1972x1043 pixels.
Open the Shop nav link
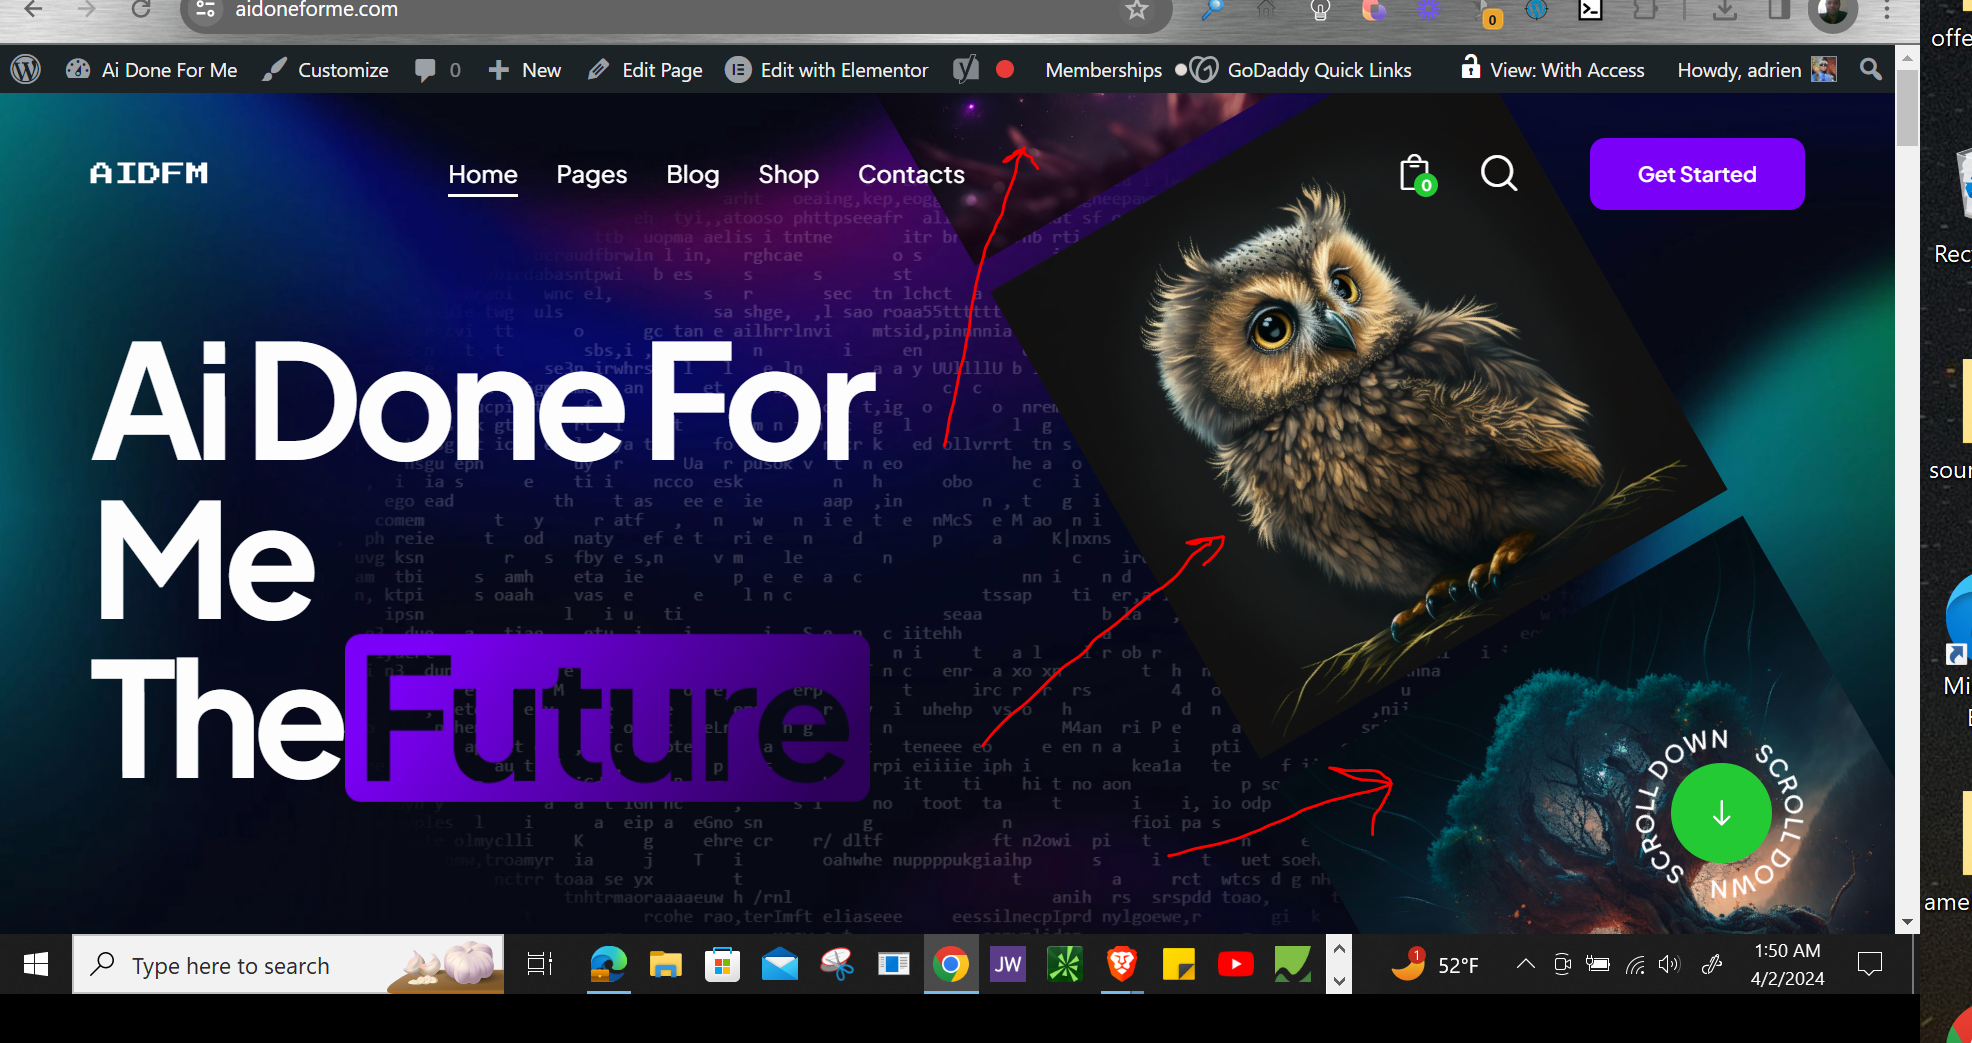pos(788,174)
